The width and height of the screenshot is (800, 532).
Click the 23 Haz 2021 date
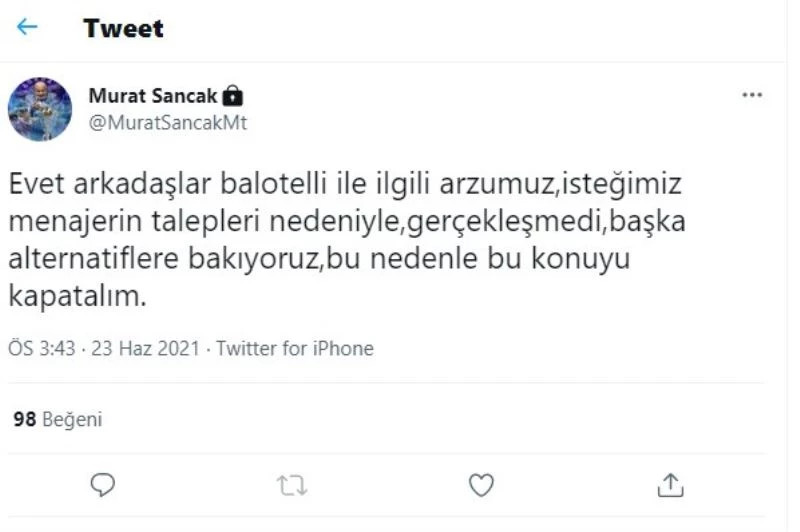click(x=147, y=349)
